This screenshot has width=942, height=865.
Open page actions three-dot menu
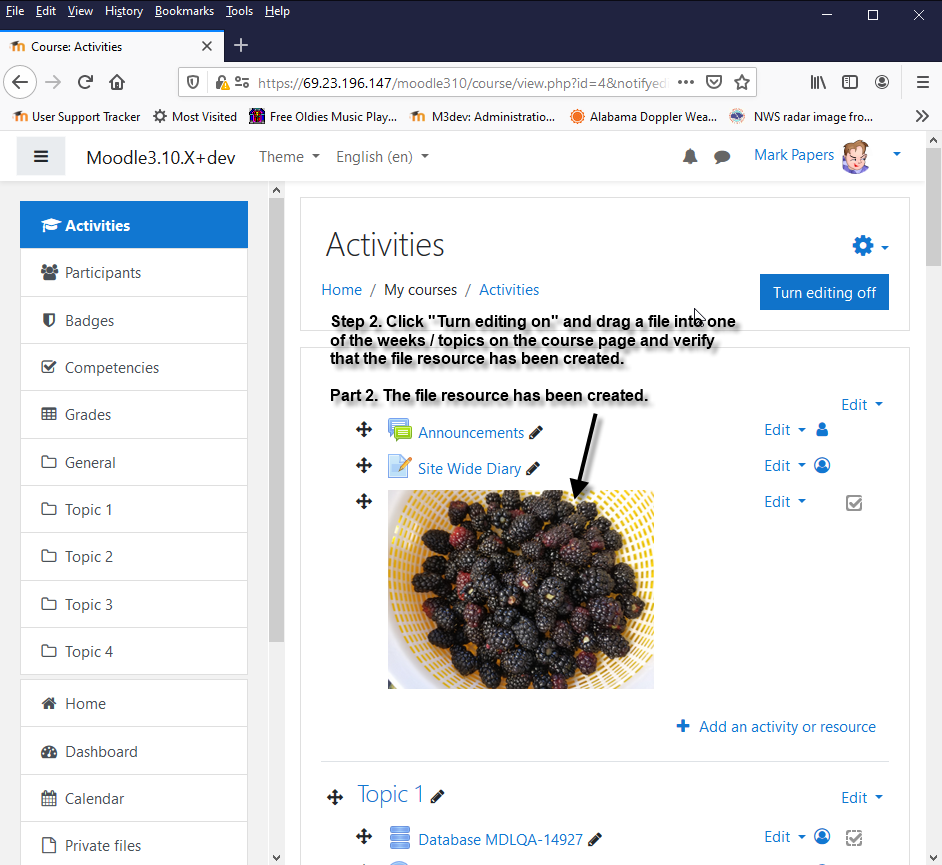[685, 82]
